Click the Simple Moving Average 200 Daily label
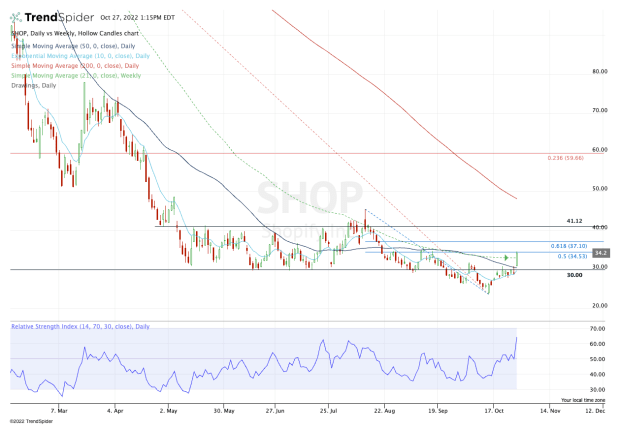The width and height of the screenshot is (620, 426). pos(75,66)
